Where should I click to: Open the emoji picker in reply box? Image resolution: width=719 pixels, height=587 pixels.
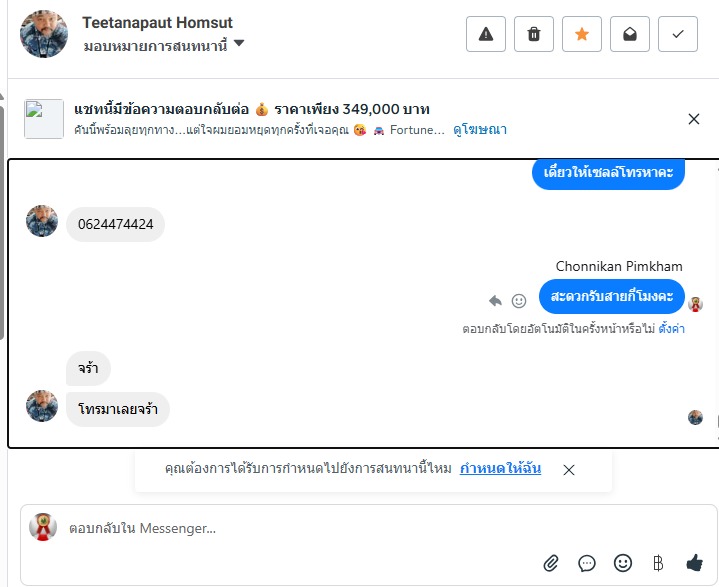tap(623, 563)
